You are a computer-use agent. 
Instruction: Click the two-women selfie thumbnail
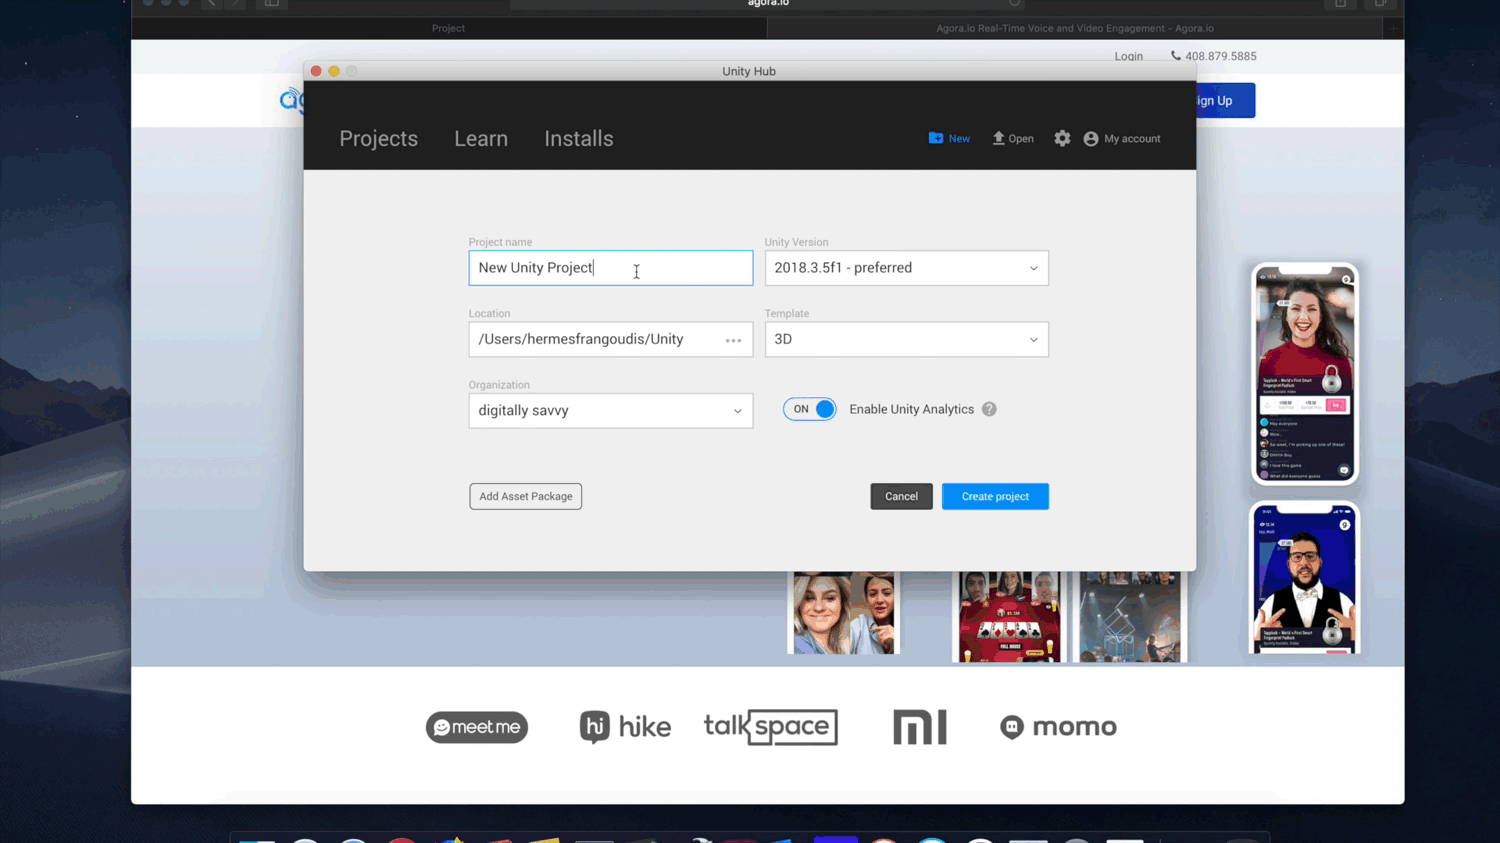pyautogui.click(x=844, y=613)
